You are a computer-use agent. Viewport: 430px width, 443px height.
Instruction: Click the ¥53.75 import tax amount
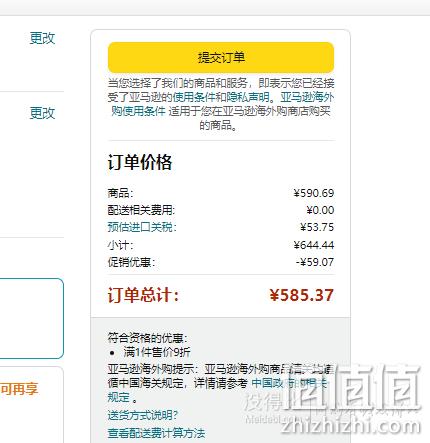317,227
